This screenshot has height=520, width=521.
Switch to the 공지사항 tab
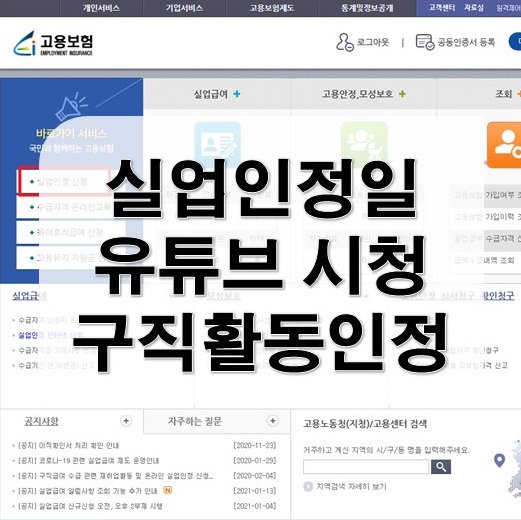click(41, 421)
